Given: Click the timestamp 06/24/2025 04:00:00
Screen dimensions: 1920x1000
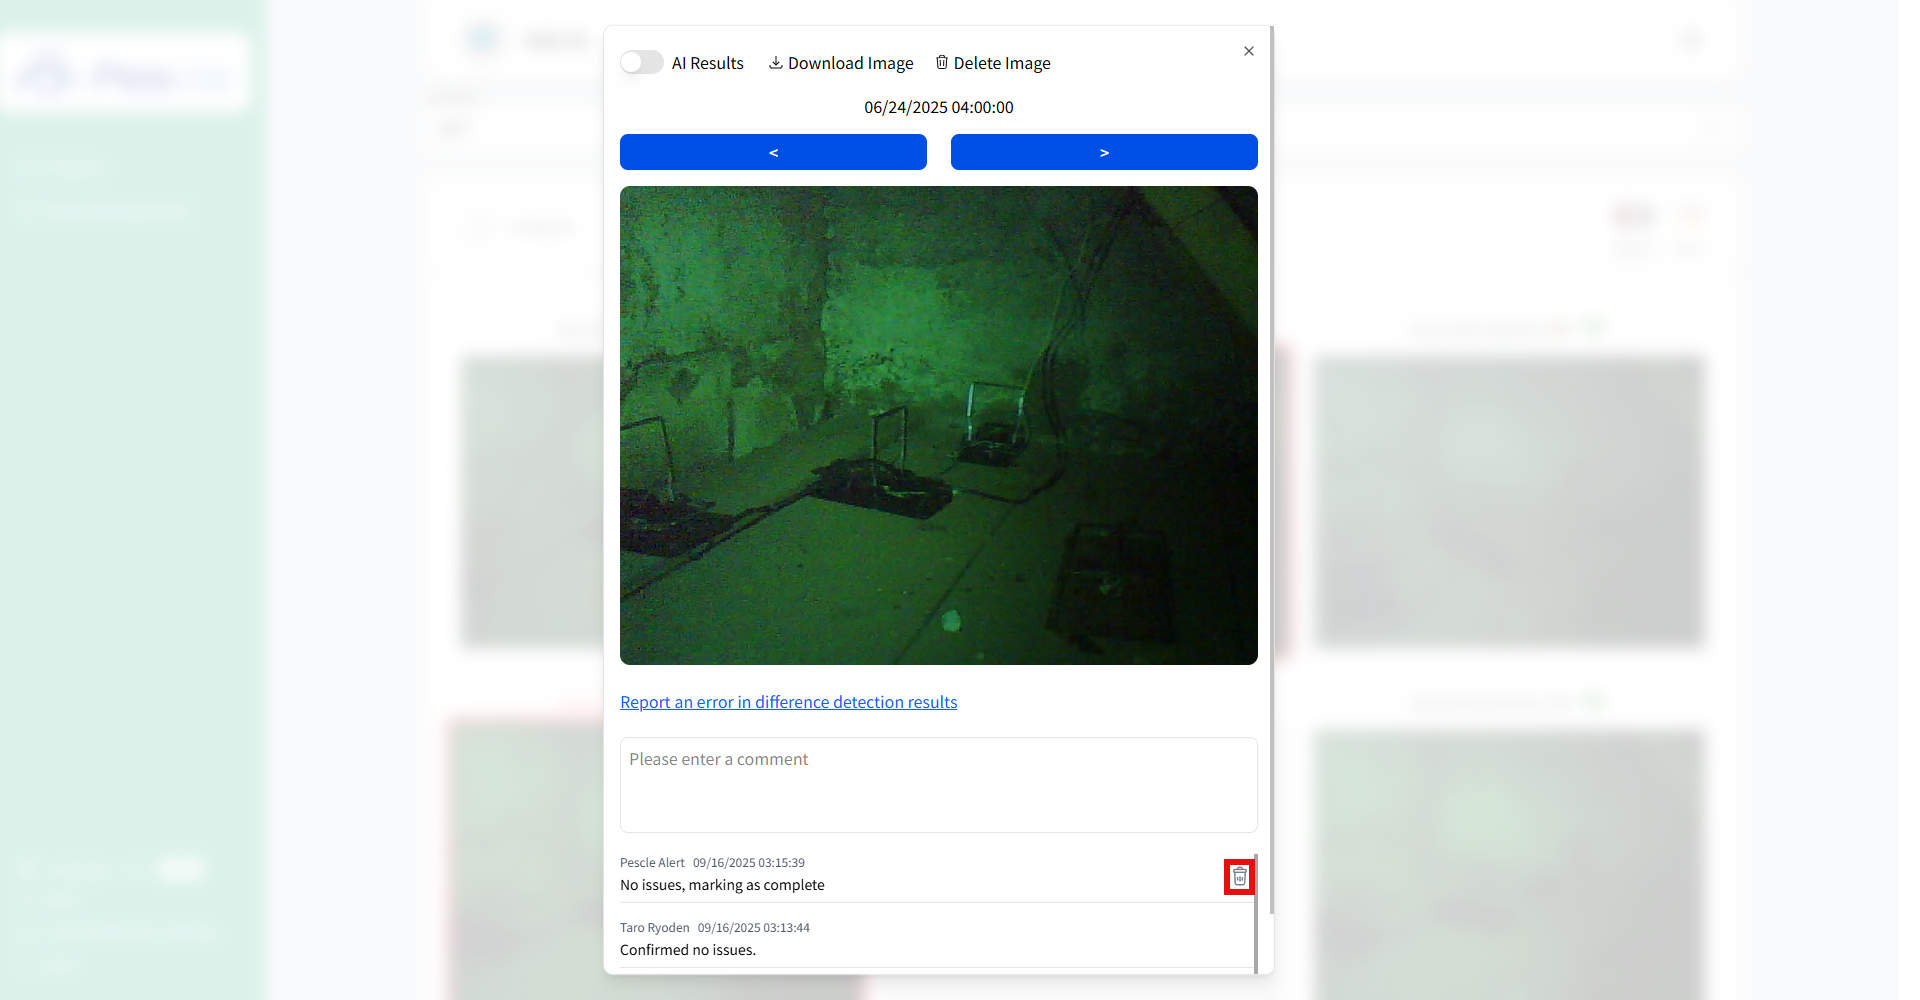Looking at the screenshot, I should [x=938, y=107].
